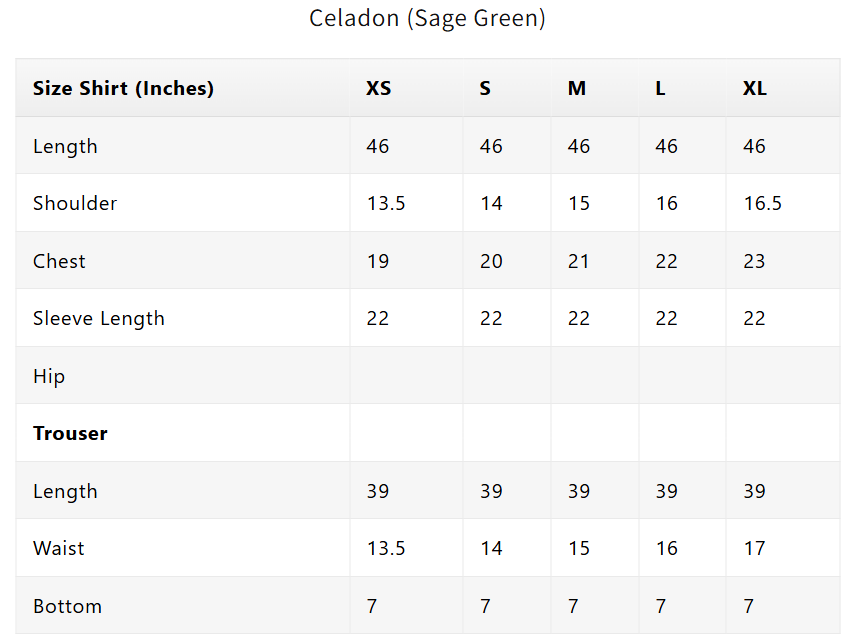
Task: Click the bold Trouser section label
Action: [x=70, y=433]
